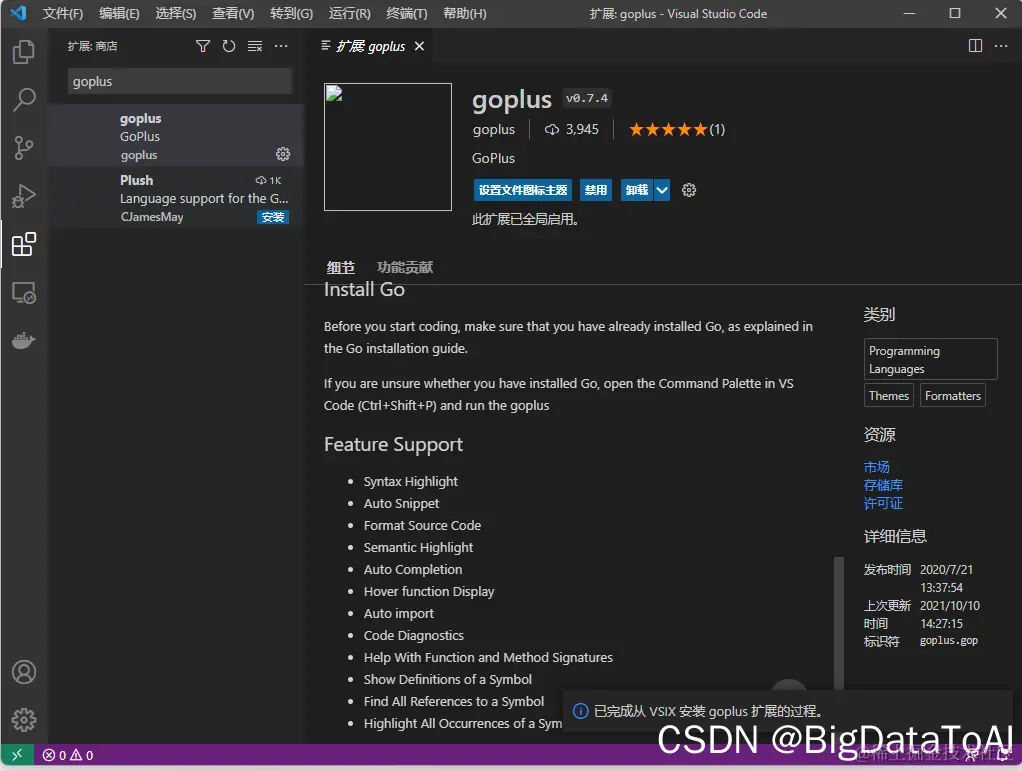Show errors and warnings count panel
The height and width of the screenshot is (771, 1022).
(68, 755)
